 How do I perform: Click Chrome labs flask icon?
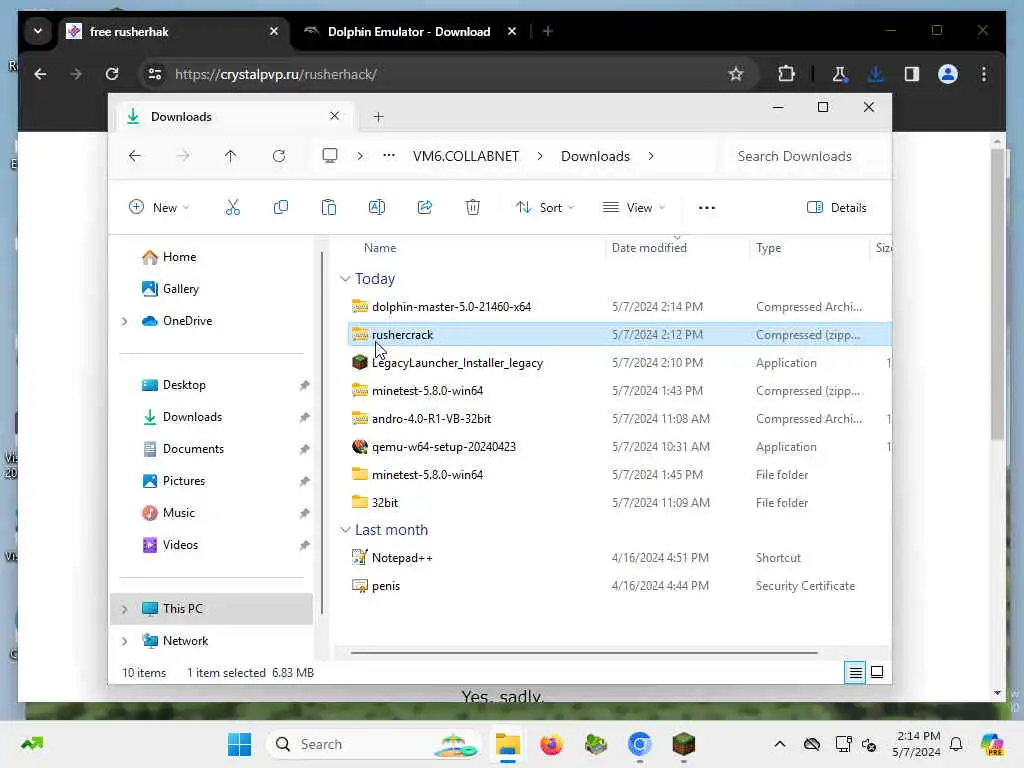click(x=840, y=74)
